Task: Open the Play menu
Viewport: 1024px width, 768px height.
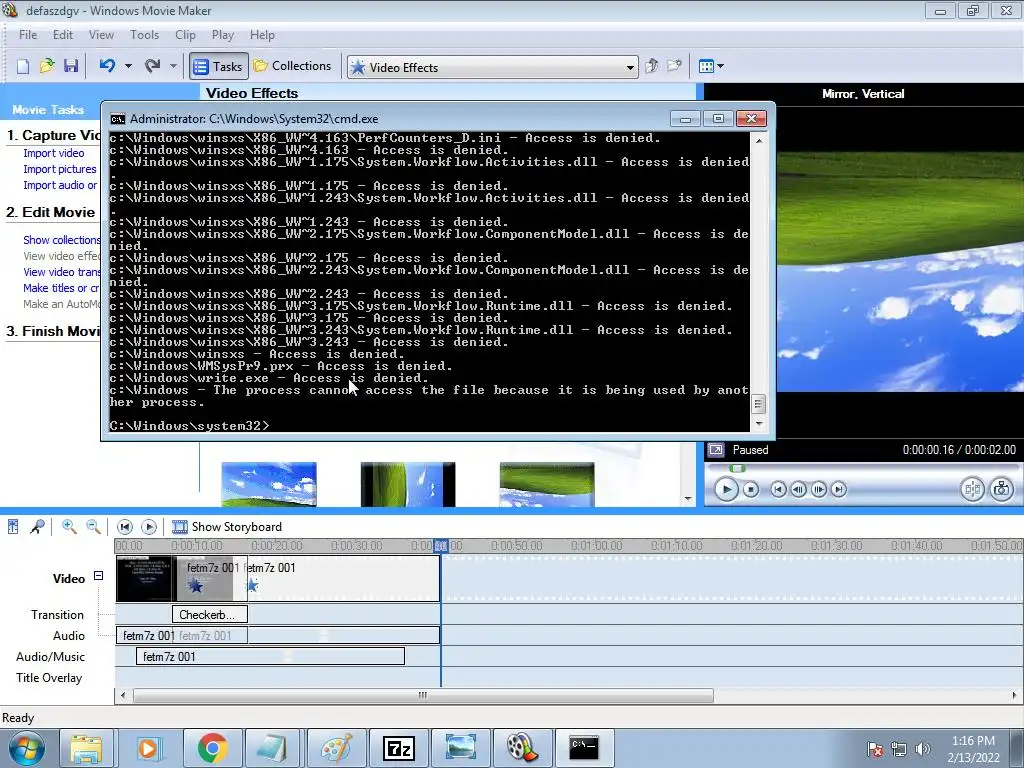Action: point(223,35)
